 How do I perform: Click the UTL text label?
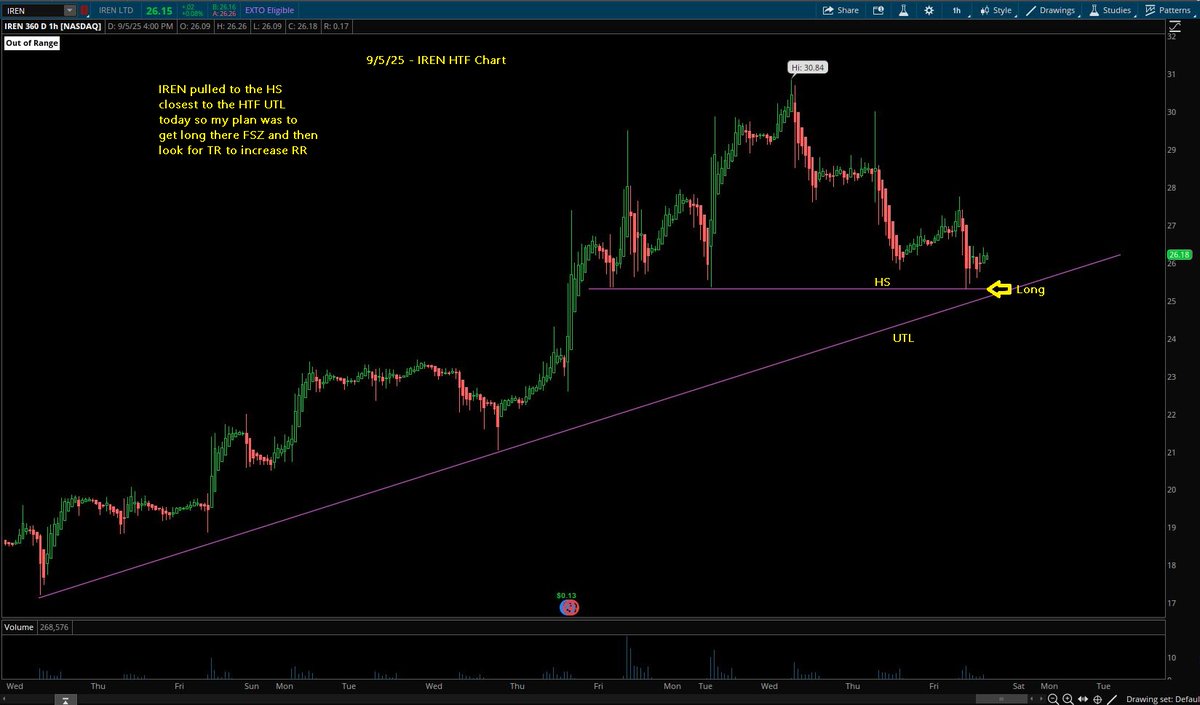point(903,338)
